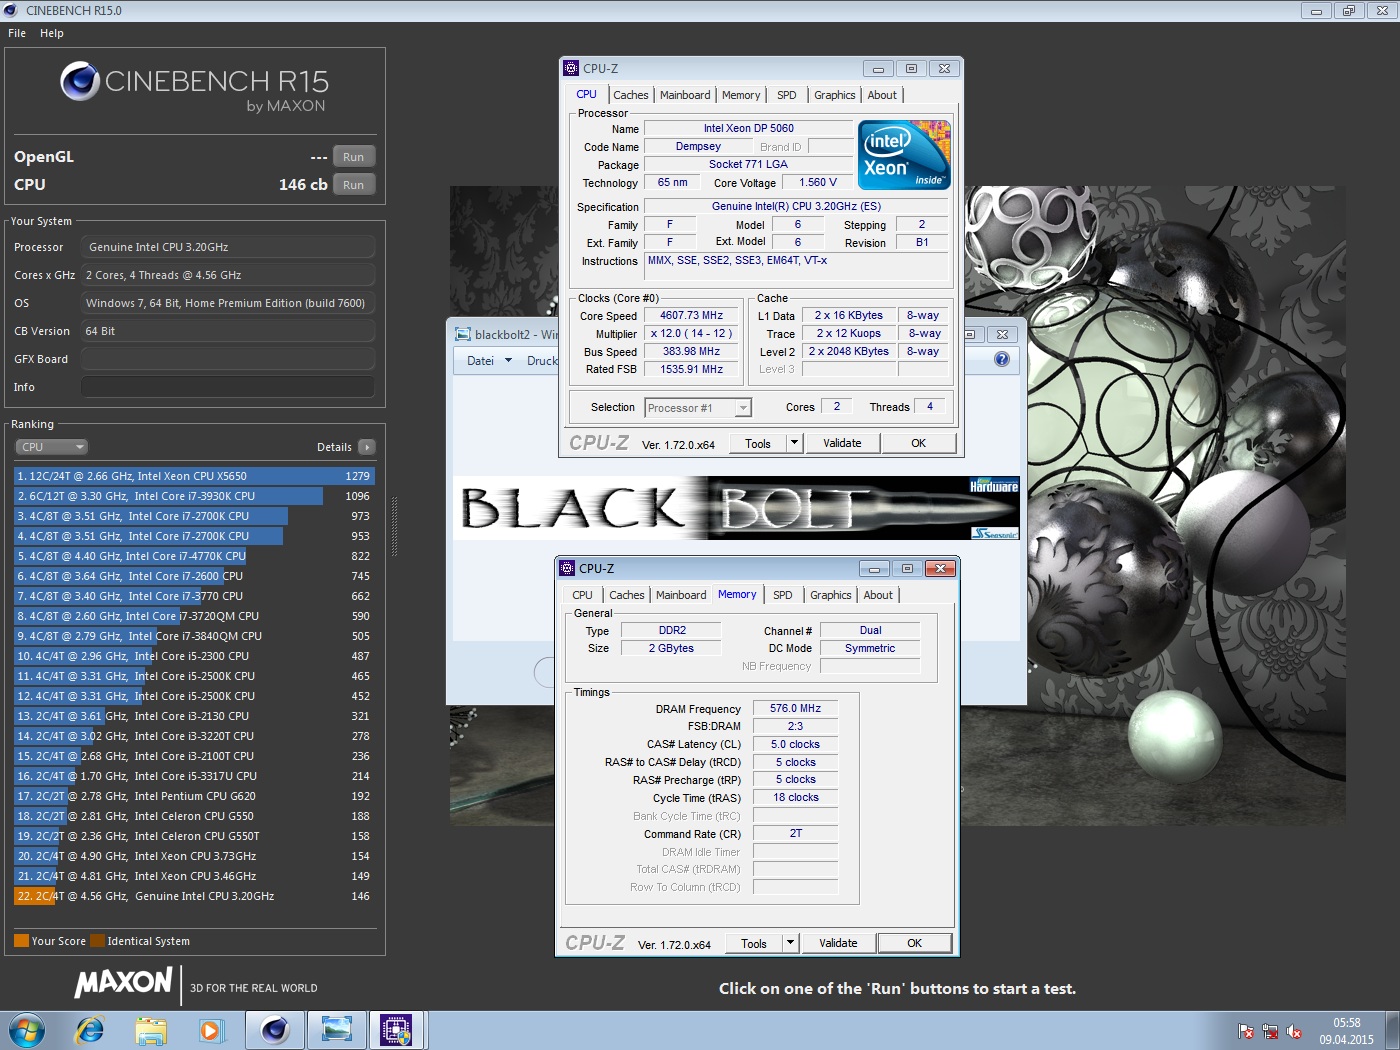Viewport: 1400px width, 1050px height.
Task: Switch to photo viewer taskbar icon
Action: [x=336, y=1030]
